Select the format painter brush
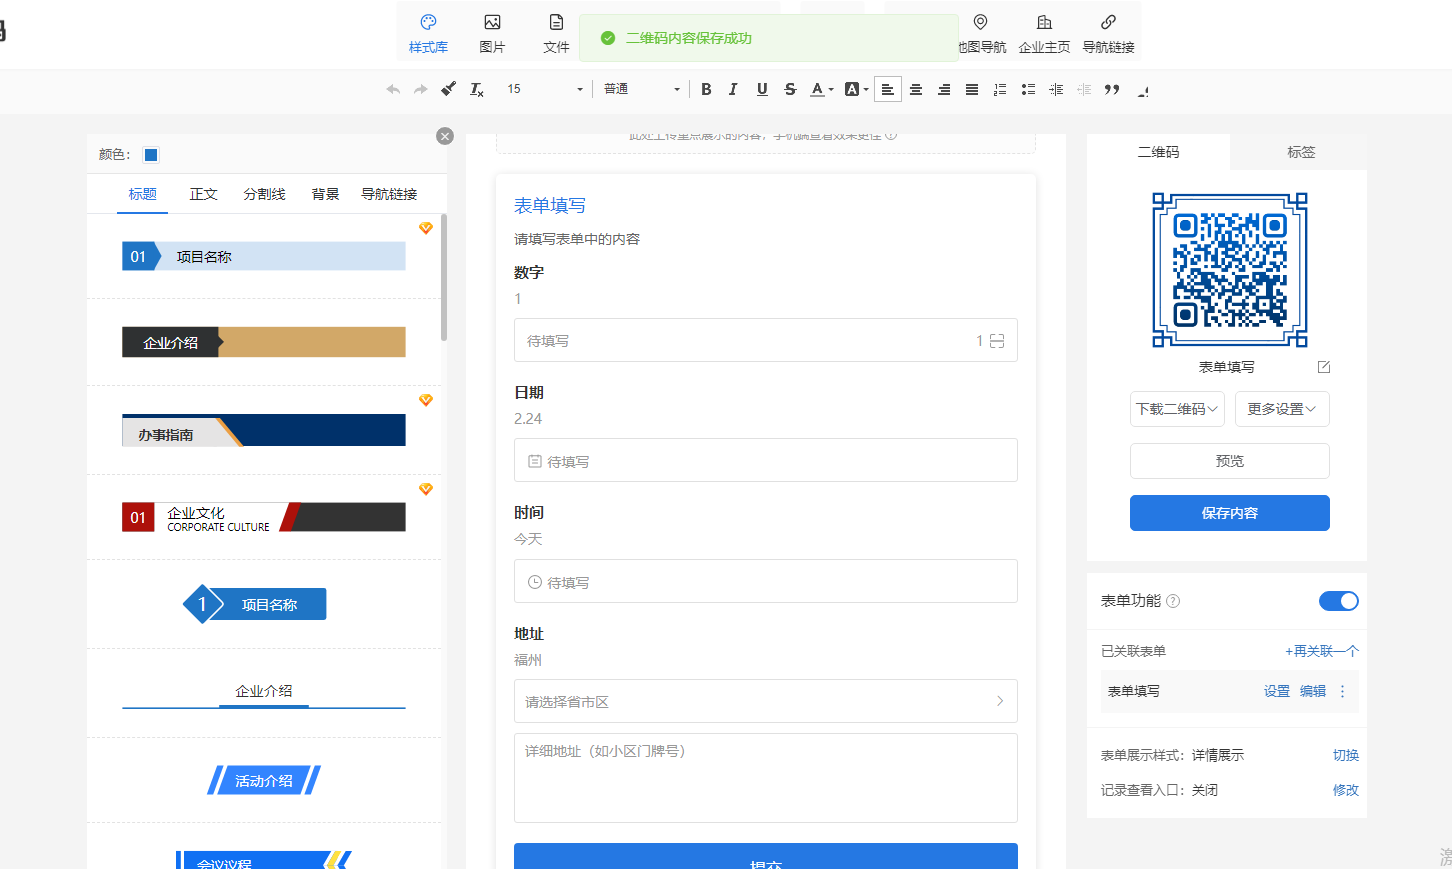 point(449,89)
